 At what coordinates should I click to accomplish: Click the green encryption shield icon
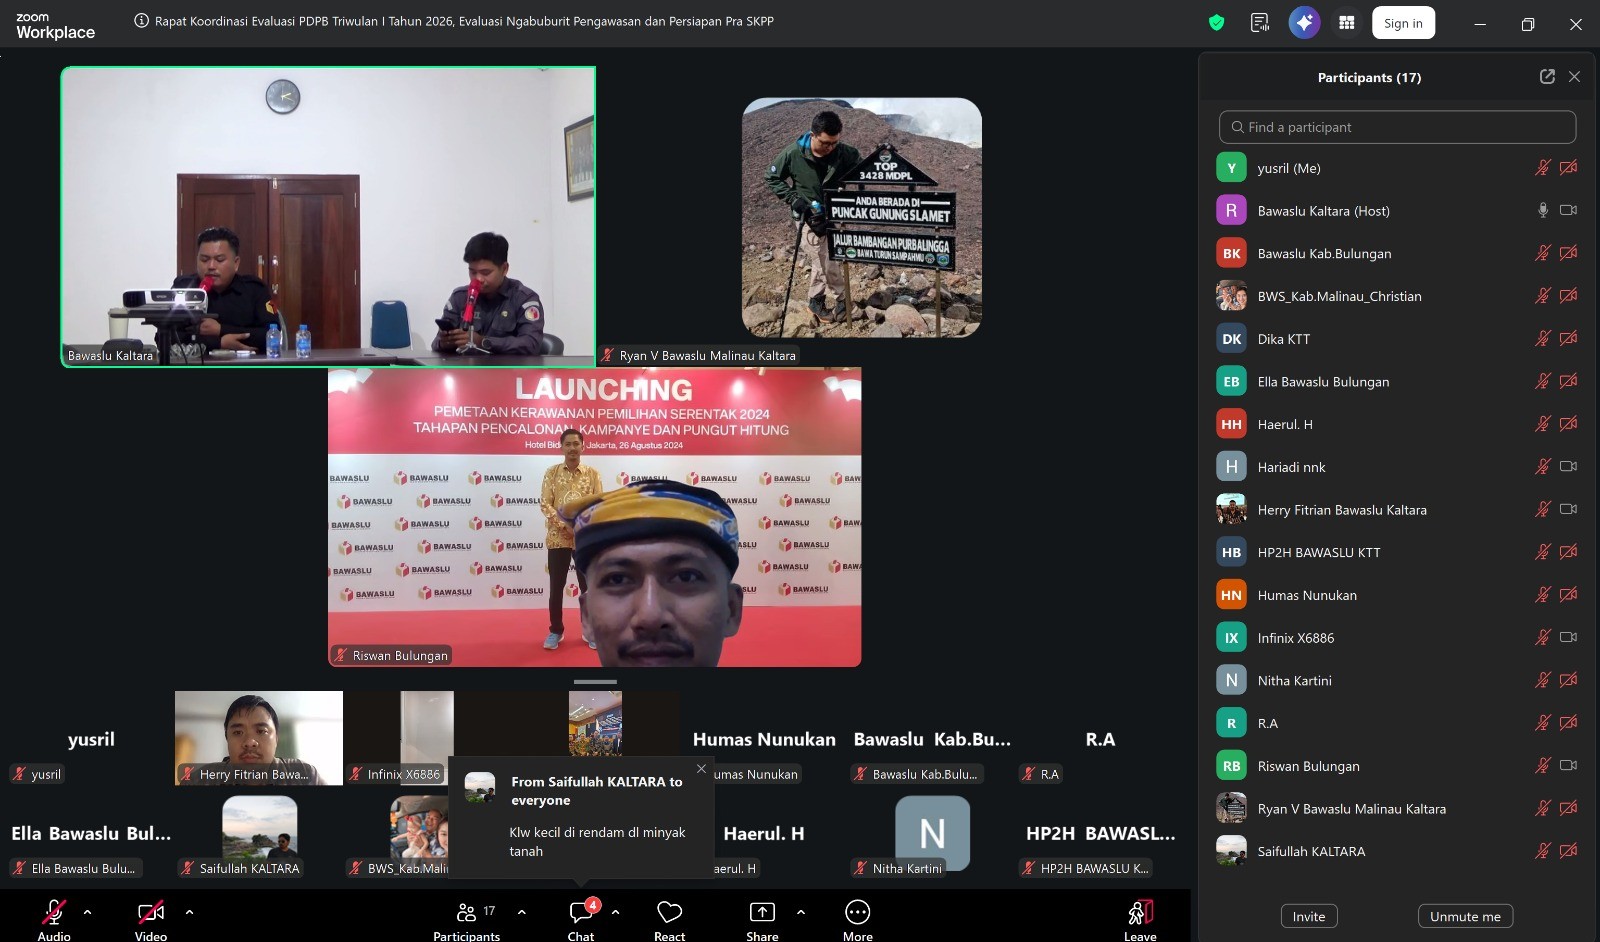coord(1216,23)
